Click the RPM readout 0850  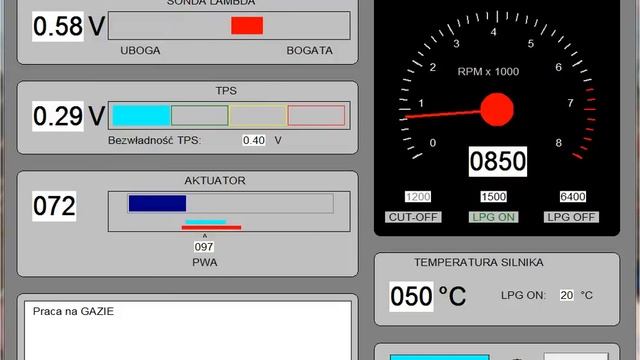tap(498, 162)
